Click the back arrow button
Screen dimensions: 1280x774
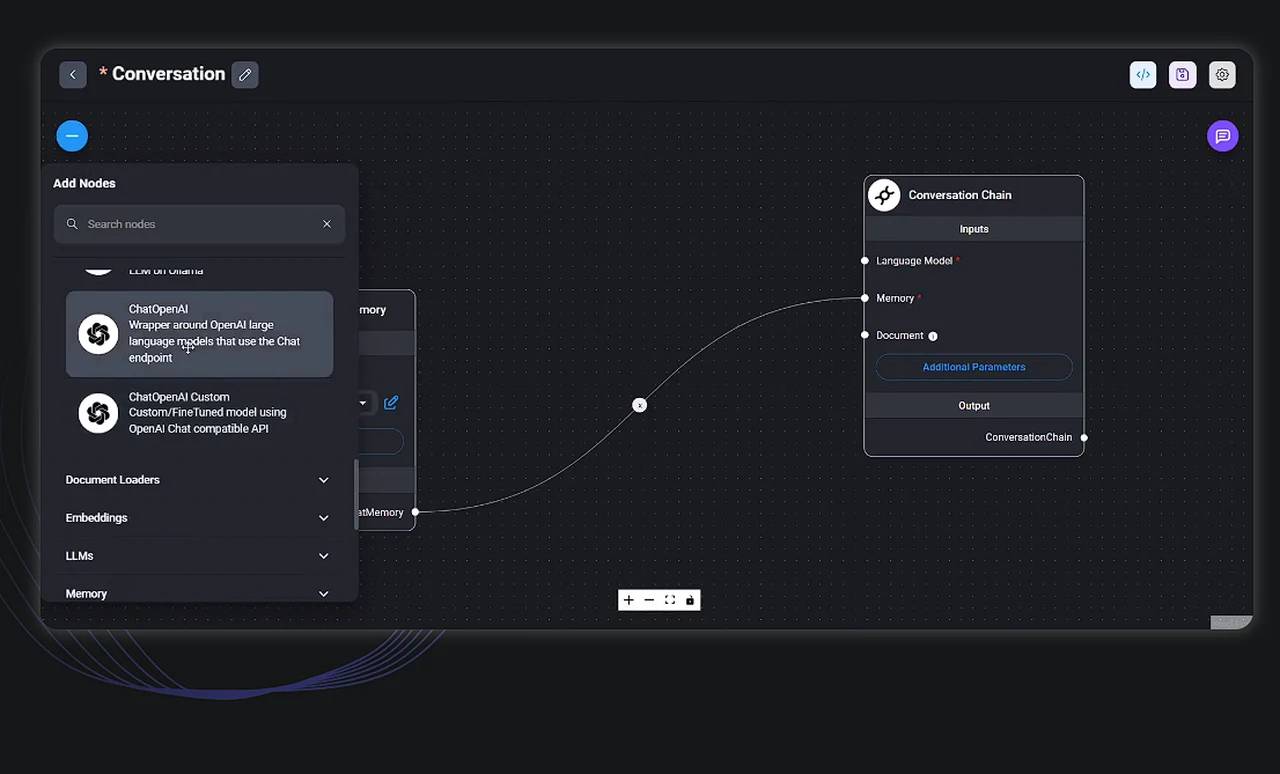73,75
